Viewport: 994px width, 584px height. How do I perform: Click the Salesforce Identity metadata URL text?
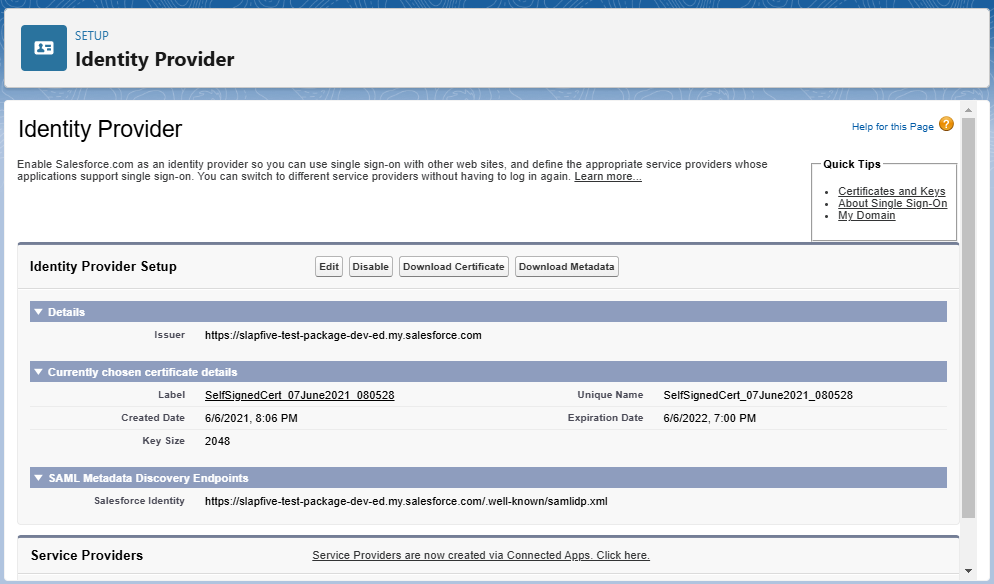(x=406, y=501)
